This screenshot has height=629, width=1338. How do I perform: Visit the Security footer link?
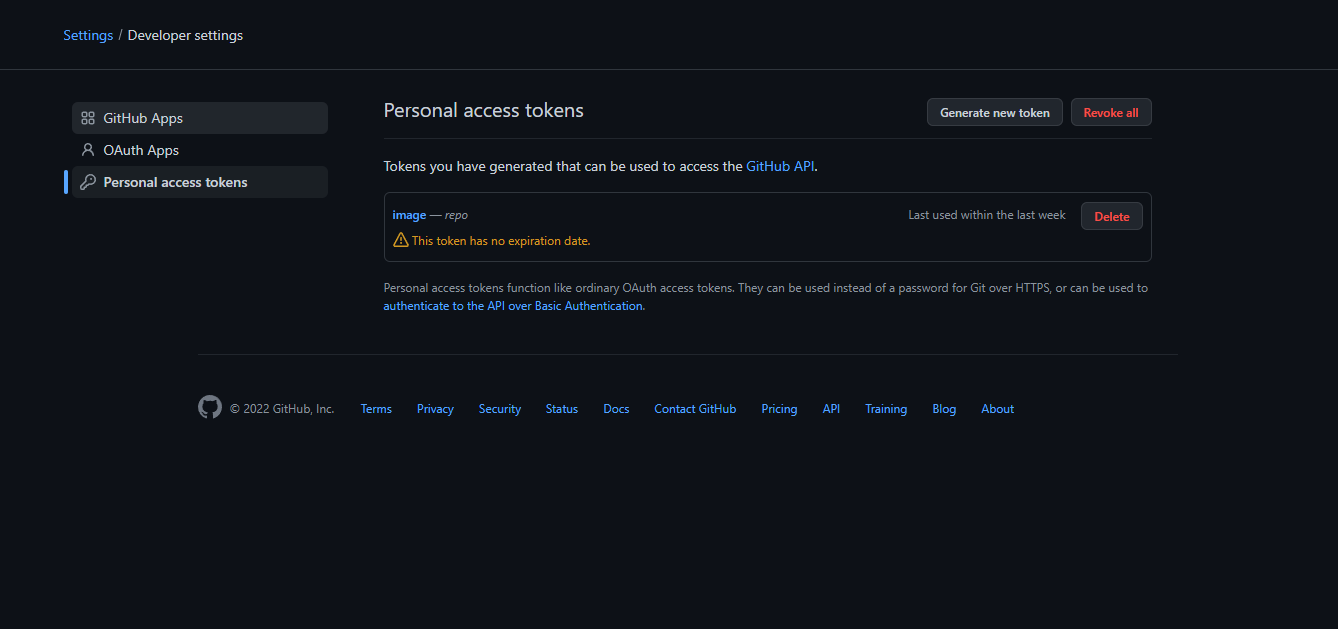click(500, 409)
